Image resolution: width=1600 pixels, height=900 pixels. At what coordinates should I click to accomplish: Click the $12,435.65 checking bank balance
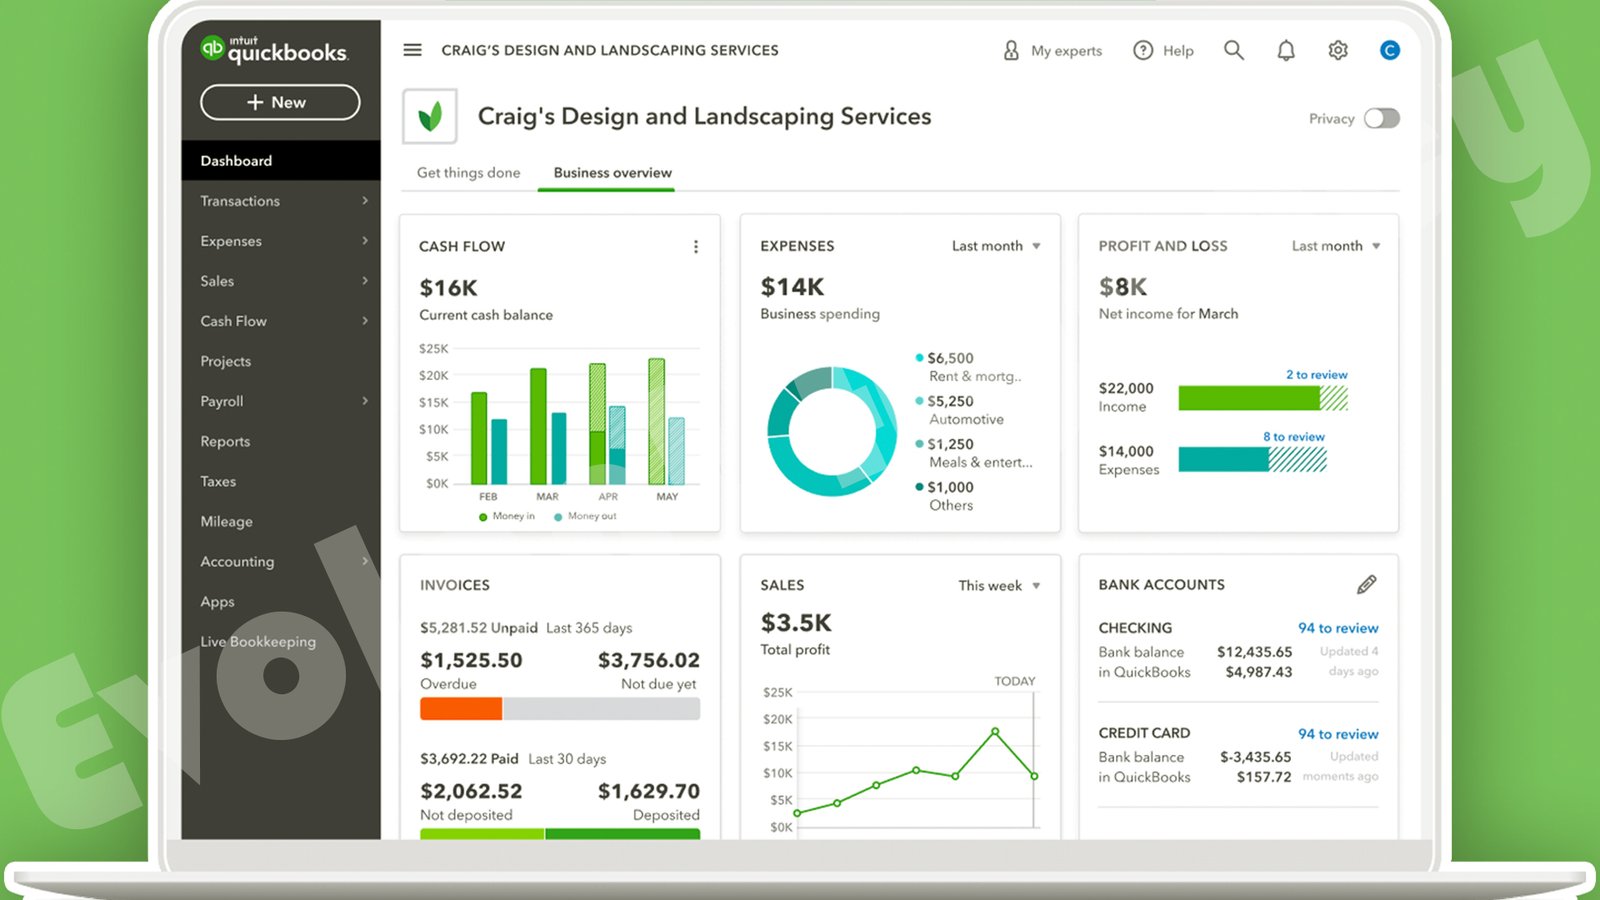coord(1254,652)
